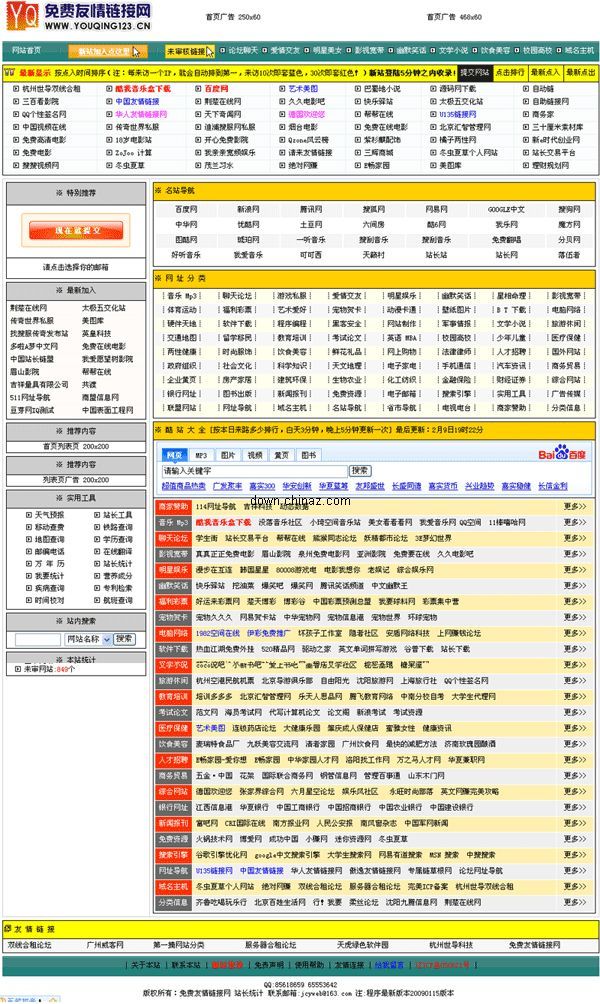Click the 最新点出 button
600x1004 pixels.
pos(580,72)
